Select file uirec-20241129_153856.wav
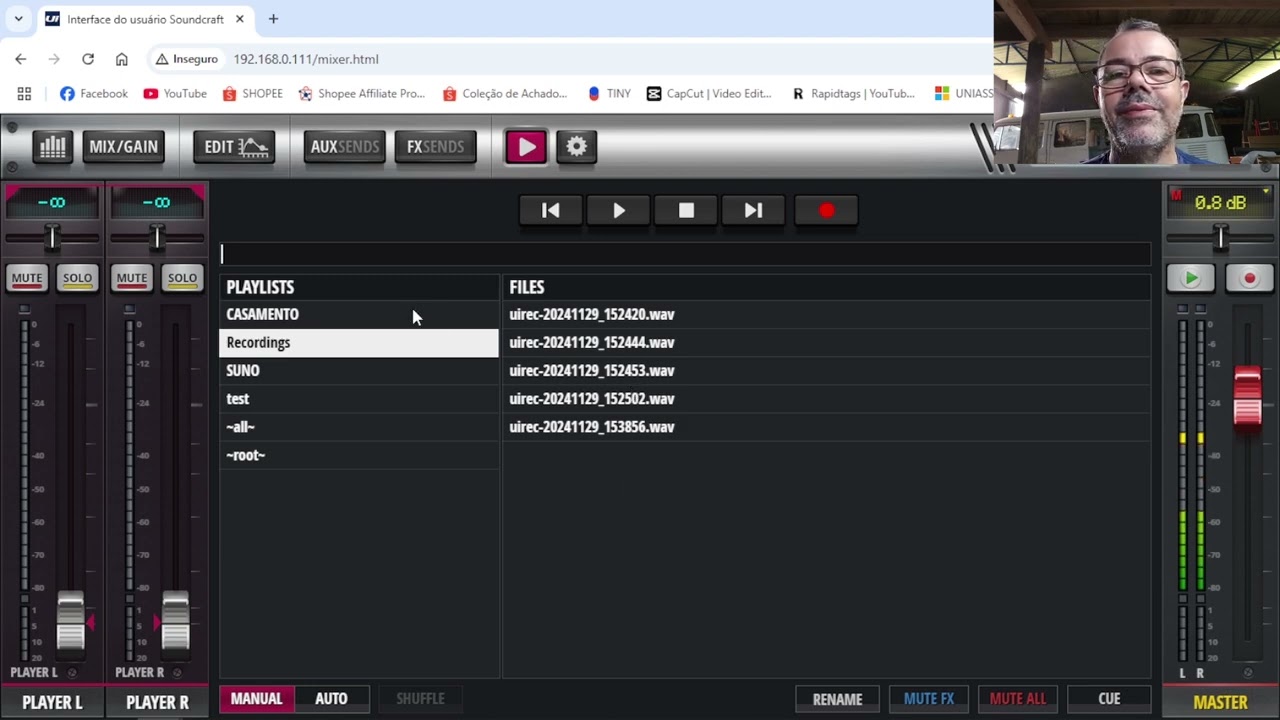The width and height of the screenshot is (1280, 720). click(x=826, y=427)
